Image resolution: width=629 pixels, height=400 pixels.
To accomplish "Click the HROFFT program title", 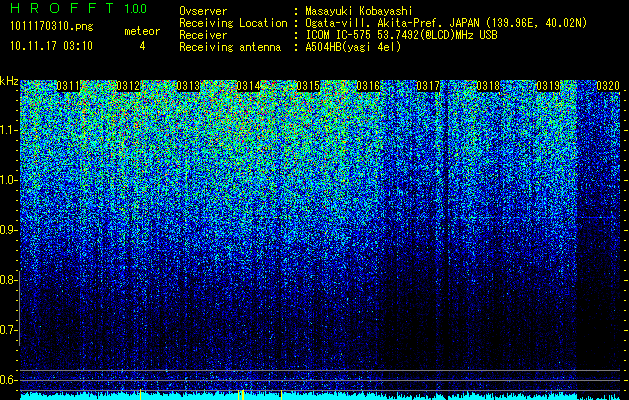I will (x=63, y=8).
